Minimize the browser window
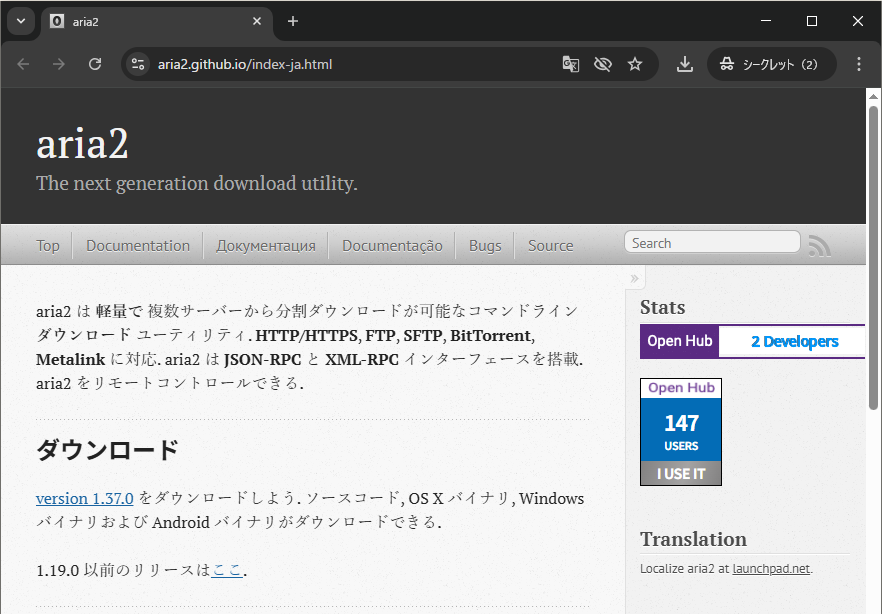The height and width of the screenshot is (614, 882). [x=766, y=21]
